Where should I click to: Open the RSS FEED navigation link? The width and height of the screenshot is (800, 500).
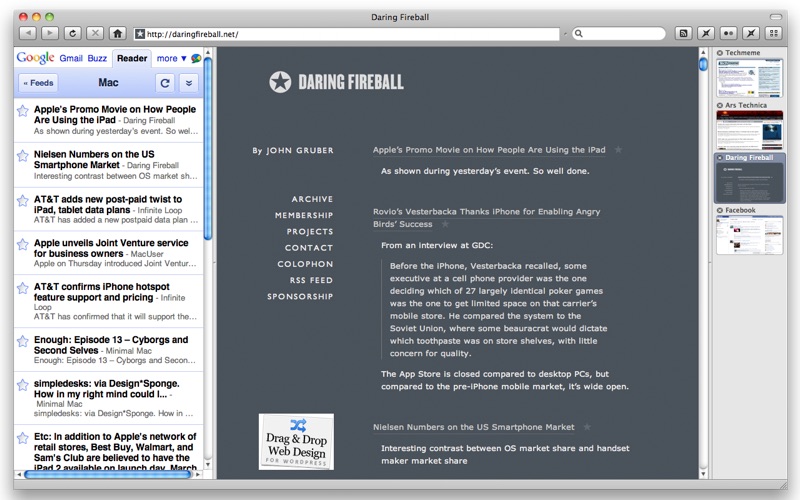[311, 280]
